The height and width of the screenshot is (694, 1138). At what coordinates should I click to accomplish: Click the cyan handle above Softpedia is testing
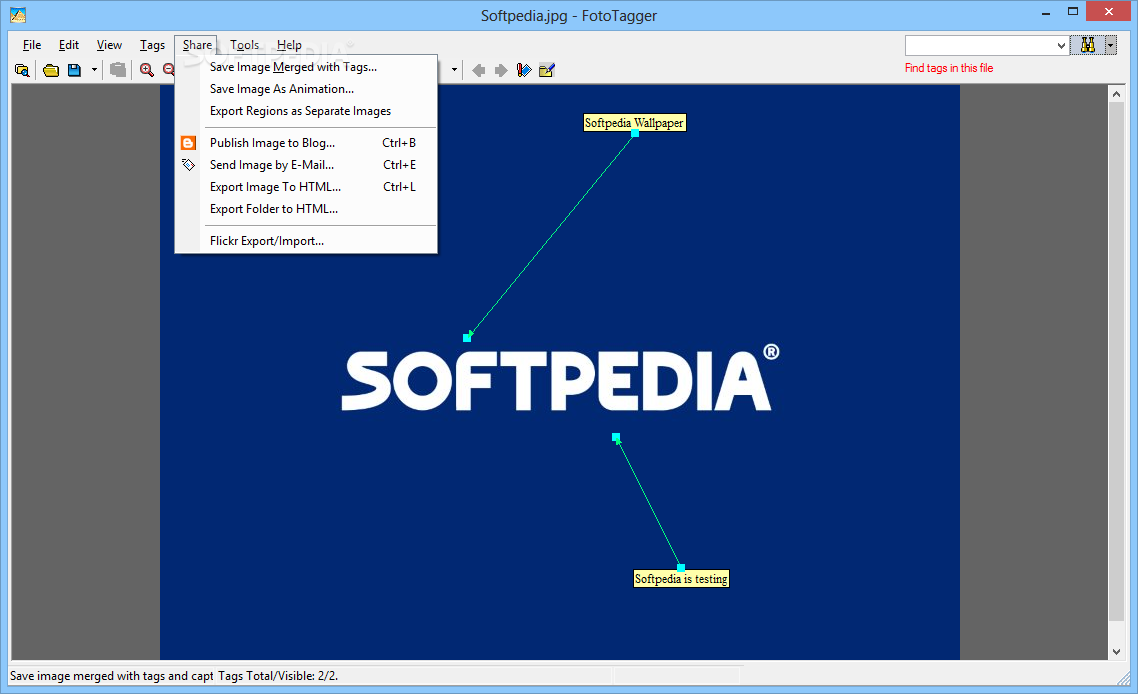click(681, 568)
